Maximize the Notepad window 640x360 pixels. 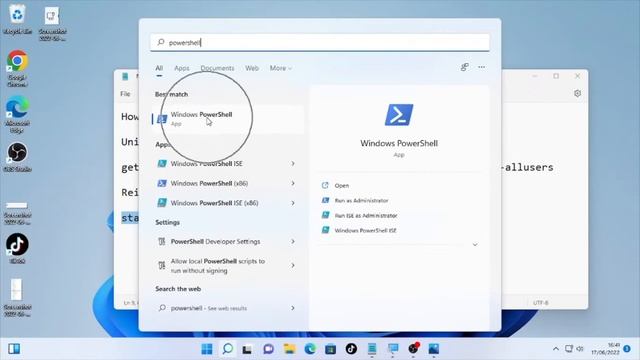pos(556,76)
